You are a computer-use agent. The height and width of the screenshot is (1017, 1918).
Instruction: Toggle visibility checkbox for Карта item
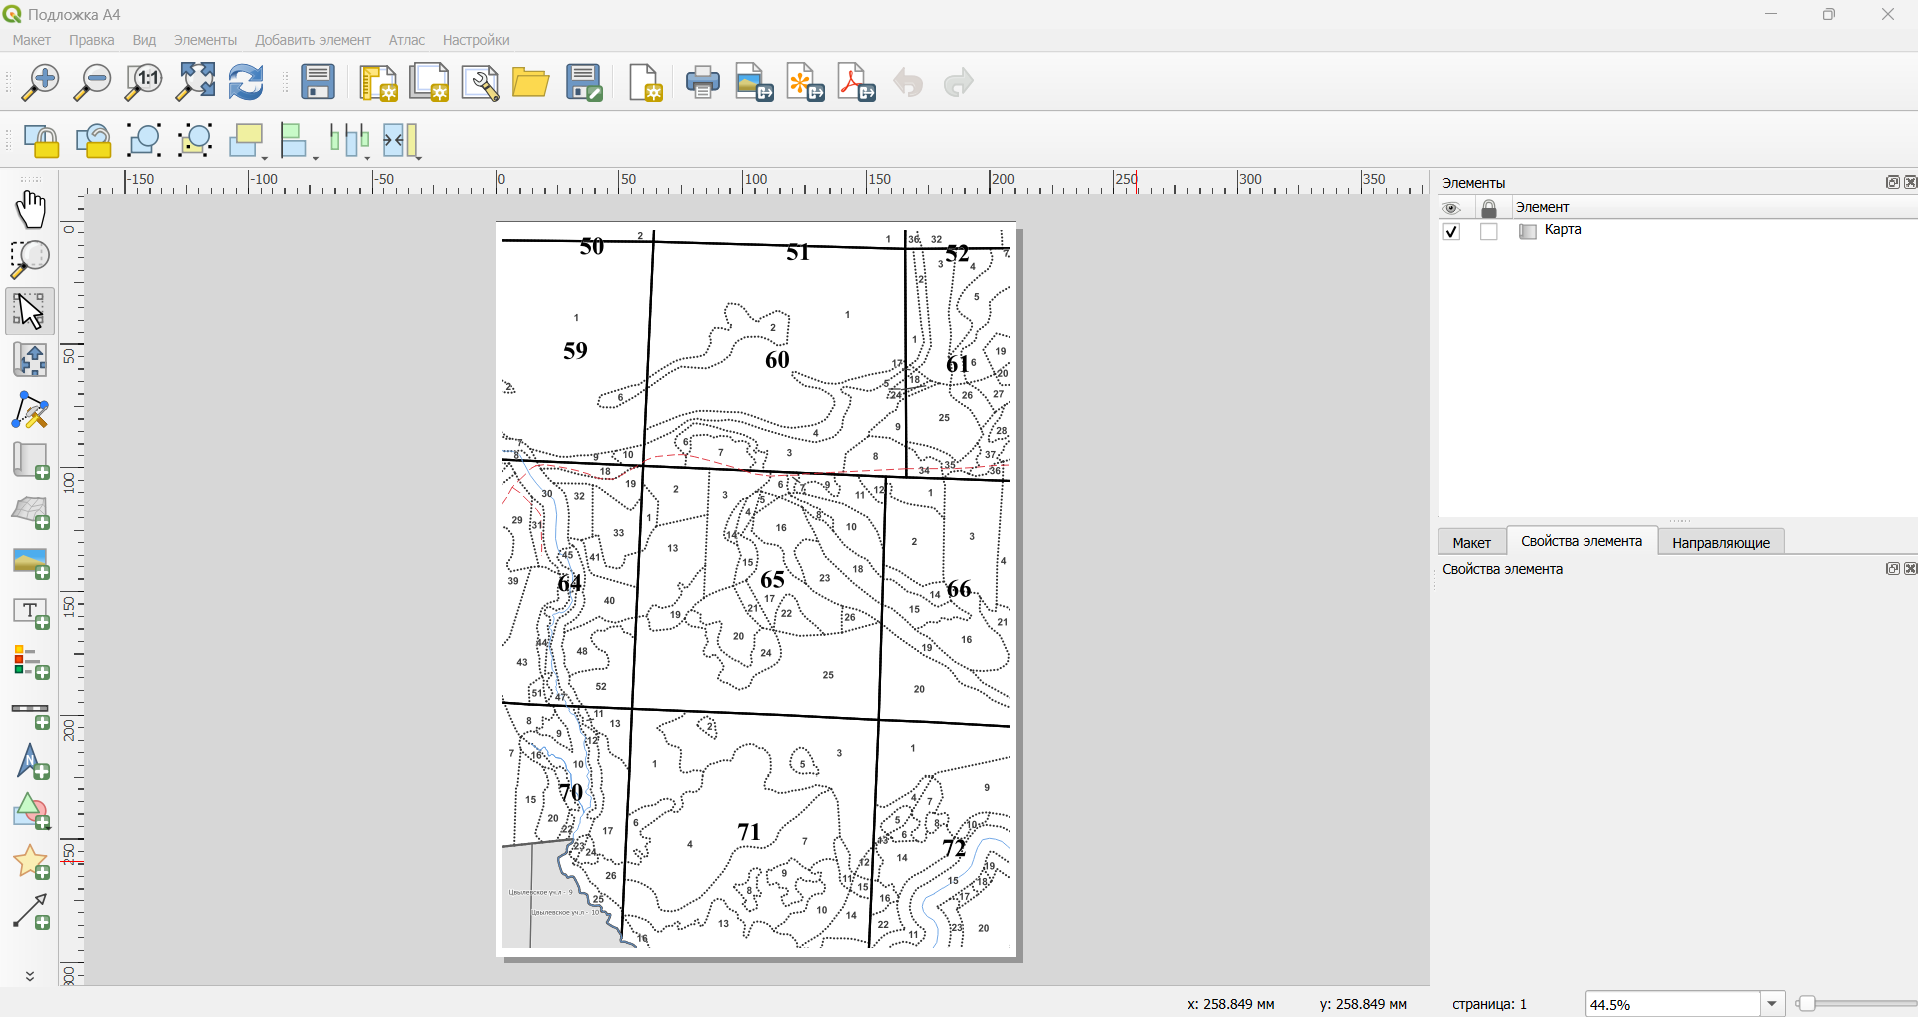click(1452, 232)
